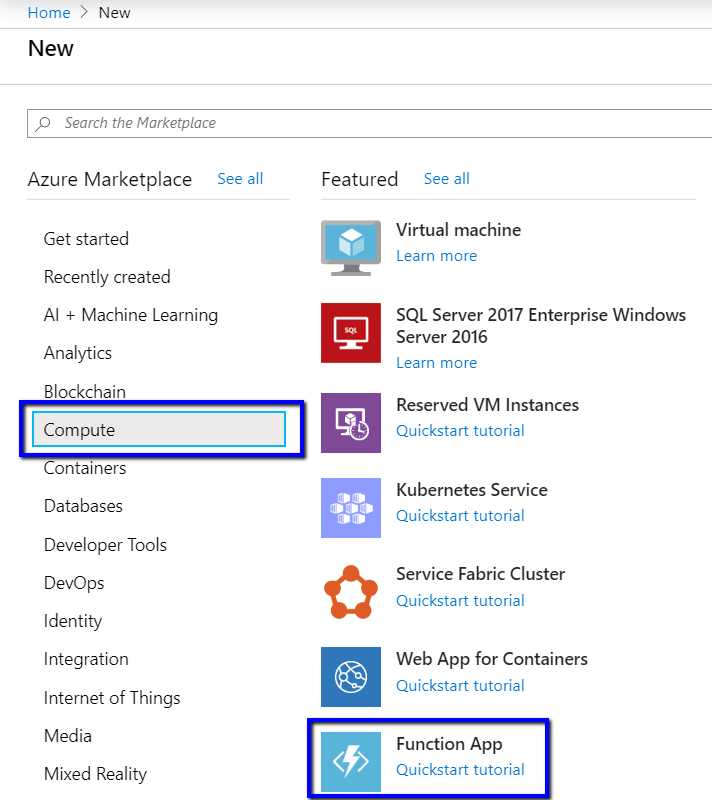Open the Function App icon
This screenshot has width=712, height=800.
tap(351, 761)
